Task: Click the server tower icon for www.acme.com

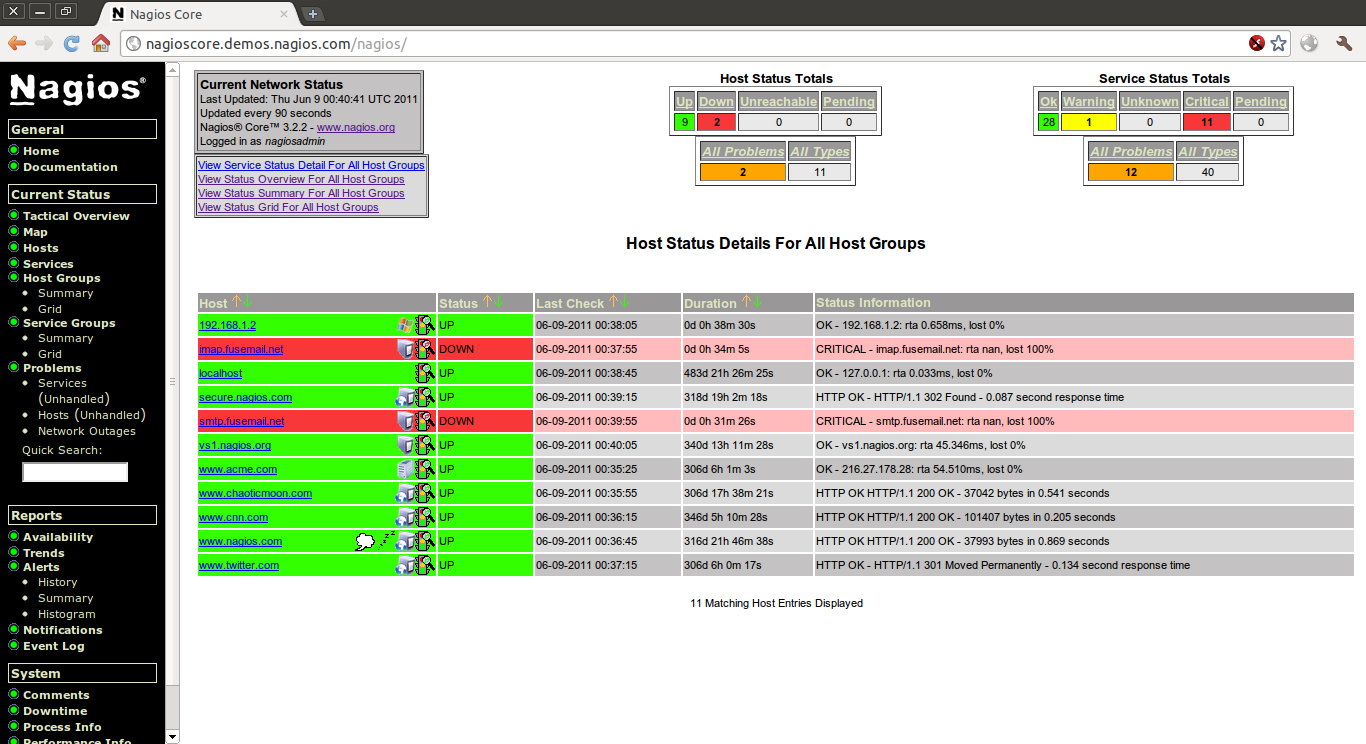Action: pos(405,468)
